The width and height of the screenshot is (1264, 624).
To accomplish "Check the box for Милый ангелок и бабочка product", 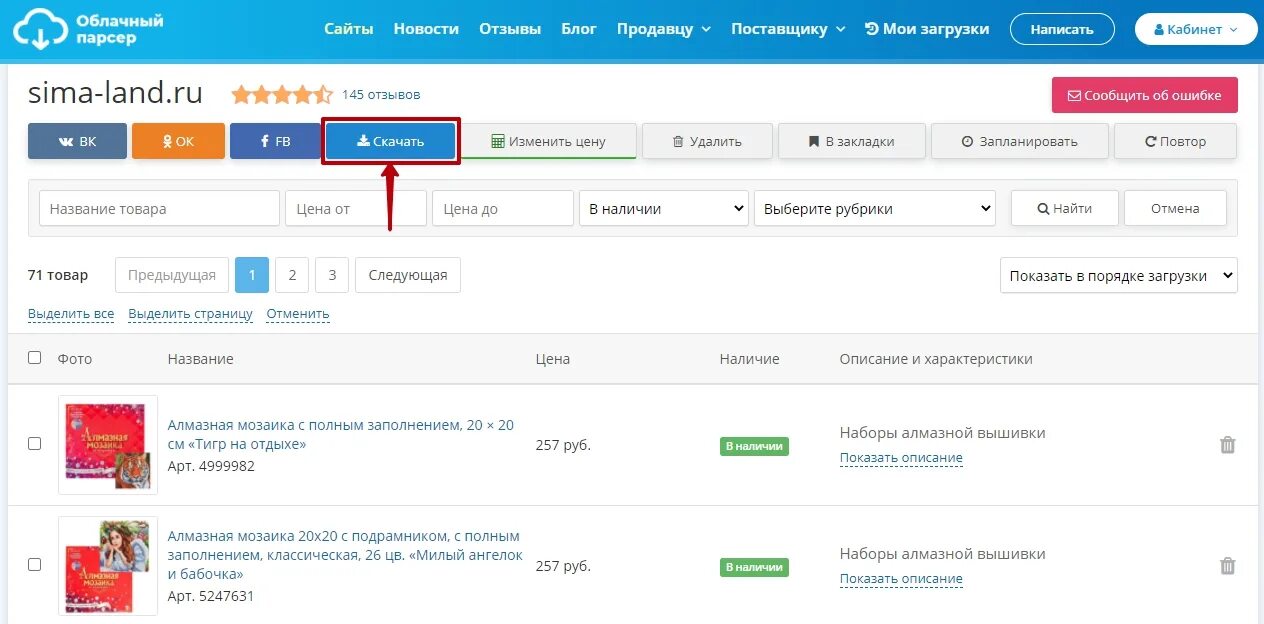I will click(35, 564).
